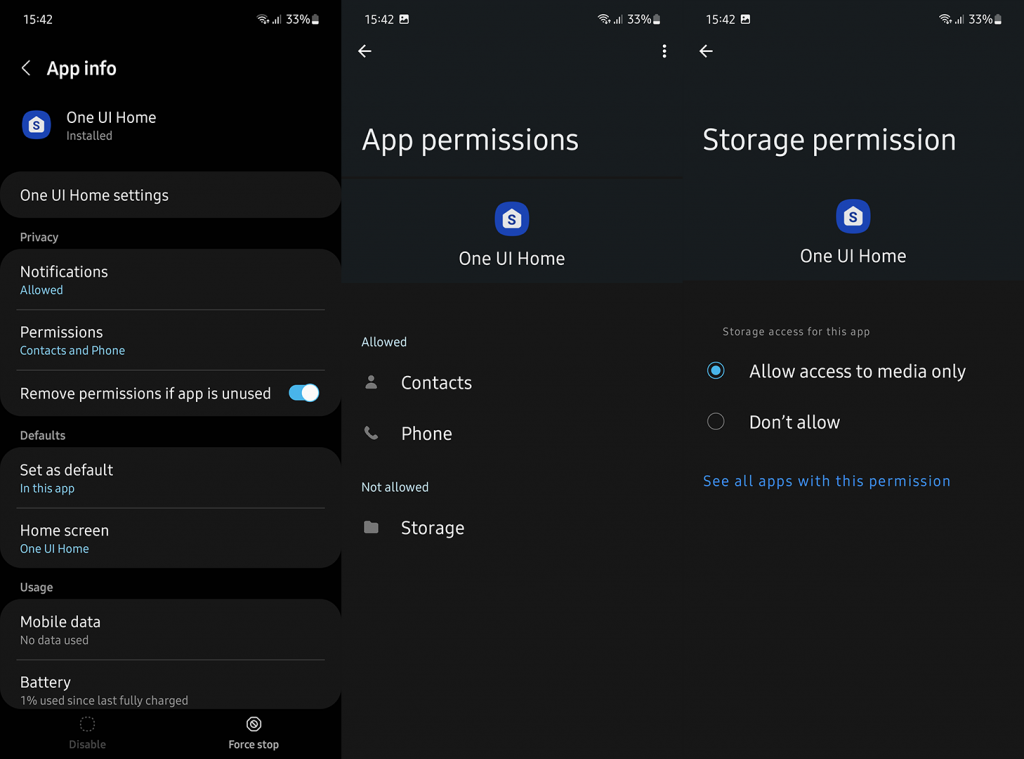
Task: Open One UI Home settings
Action: click(170, 195)
